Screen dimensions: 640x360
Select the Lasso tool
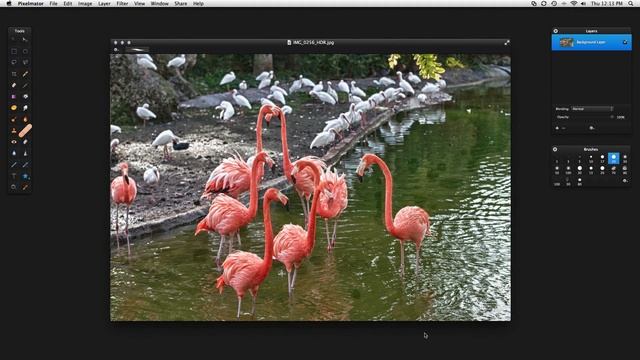point(14,62)
